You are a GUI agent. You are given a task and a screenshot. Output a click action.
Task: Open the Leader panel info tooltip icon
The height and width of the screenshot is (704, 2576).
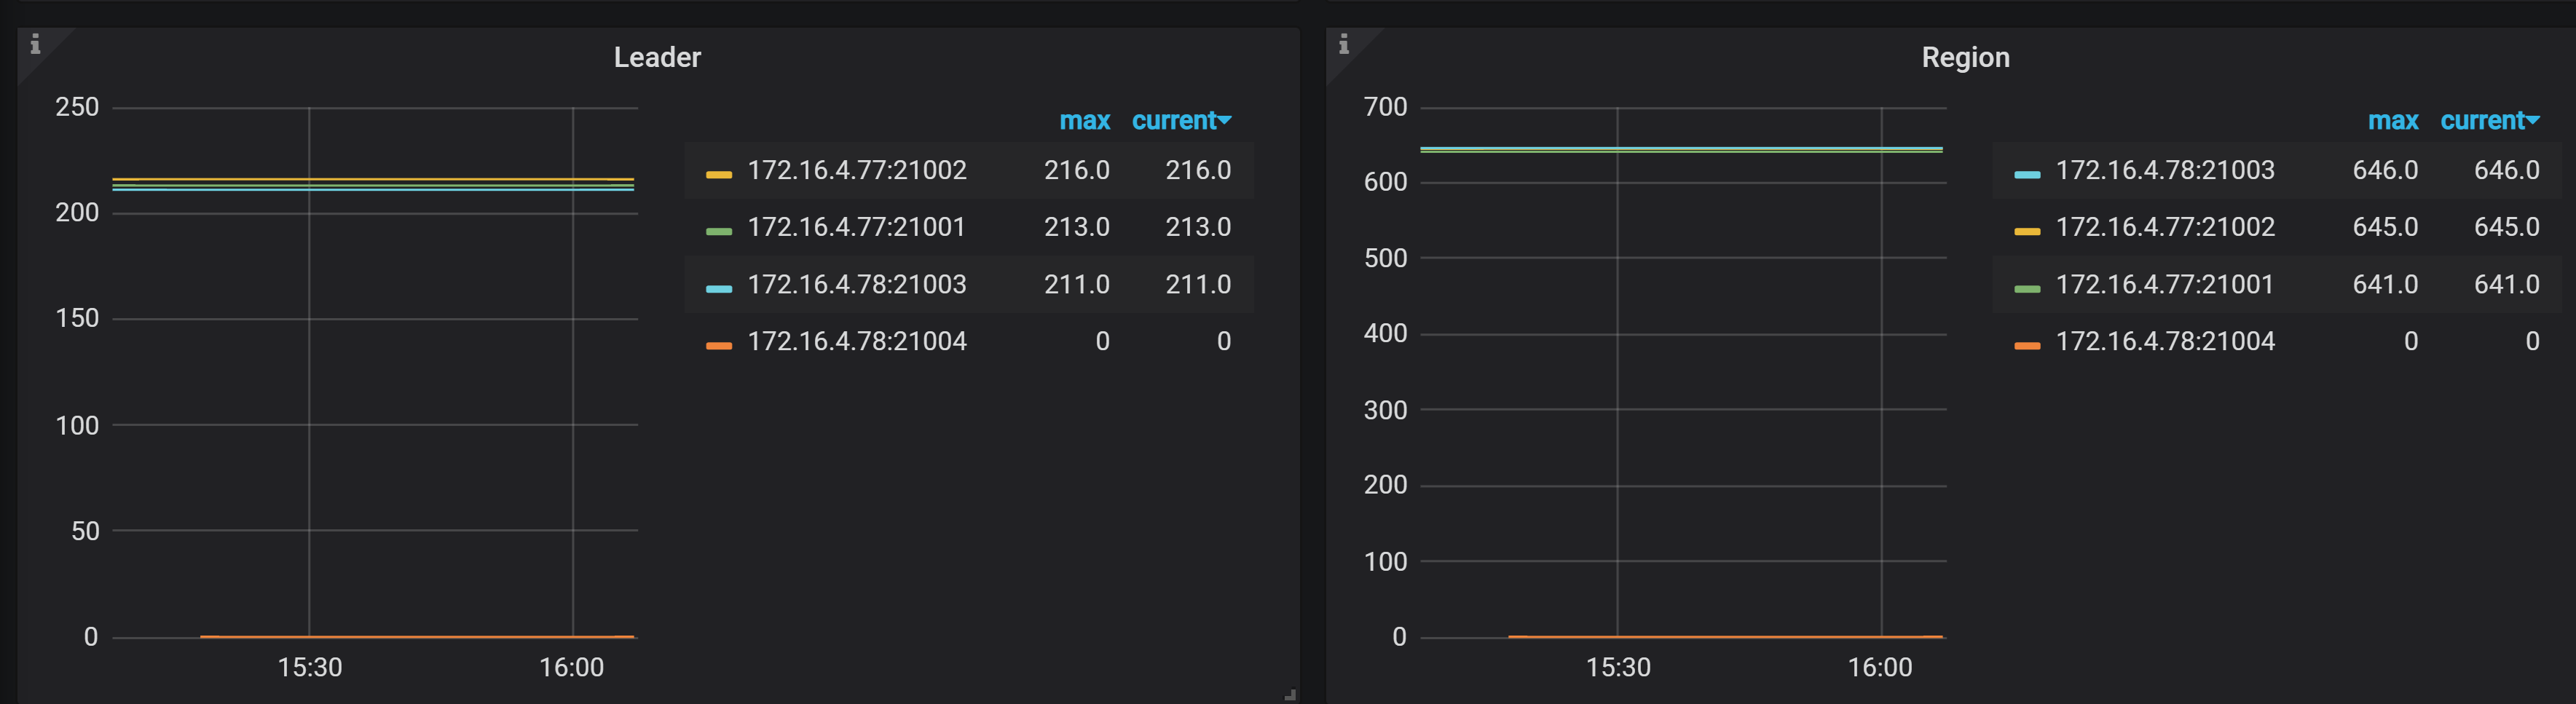36,44
